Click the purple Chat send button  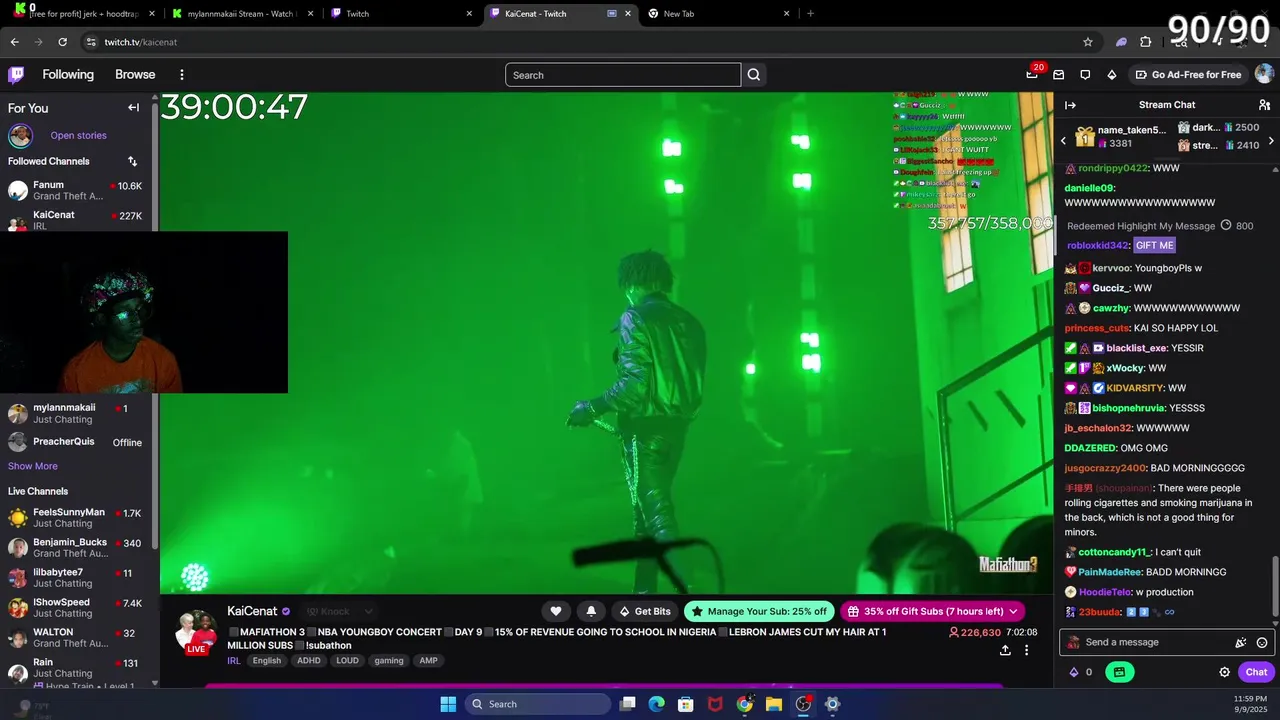(x=1256, y=672)
